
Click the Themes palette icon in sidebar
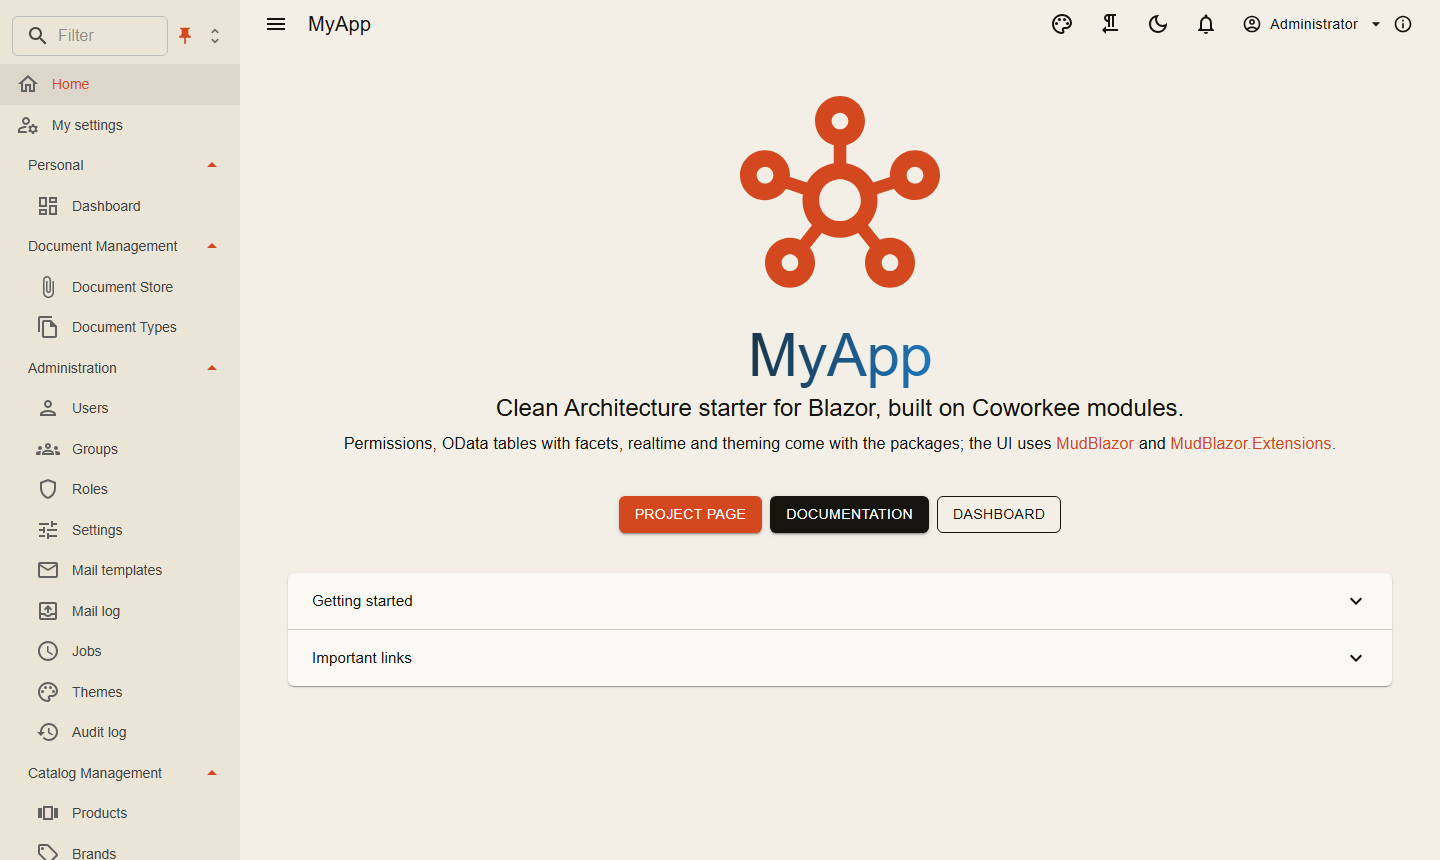pyautogui.click(x=48, y=692)
